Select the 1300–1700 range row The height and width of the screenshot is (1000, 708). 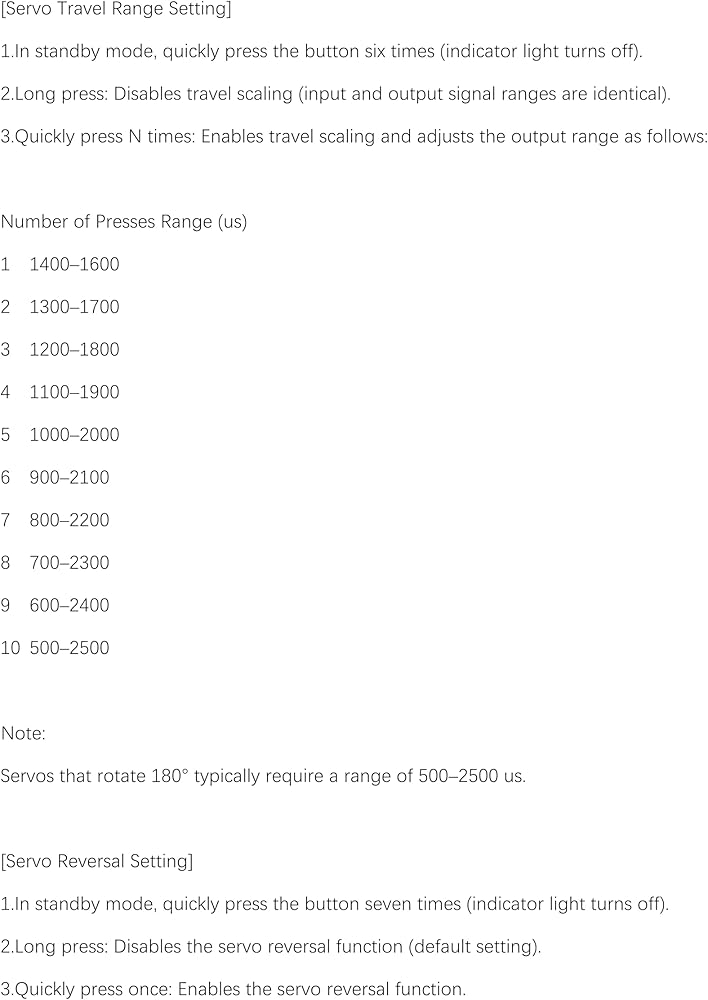tap(60, 307)
